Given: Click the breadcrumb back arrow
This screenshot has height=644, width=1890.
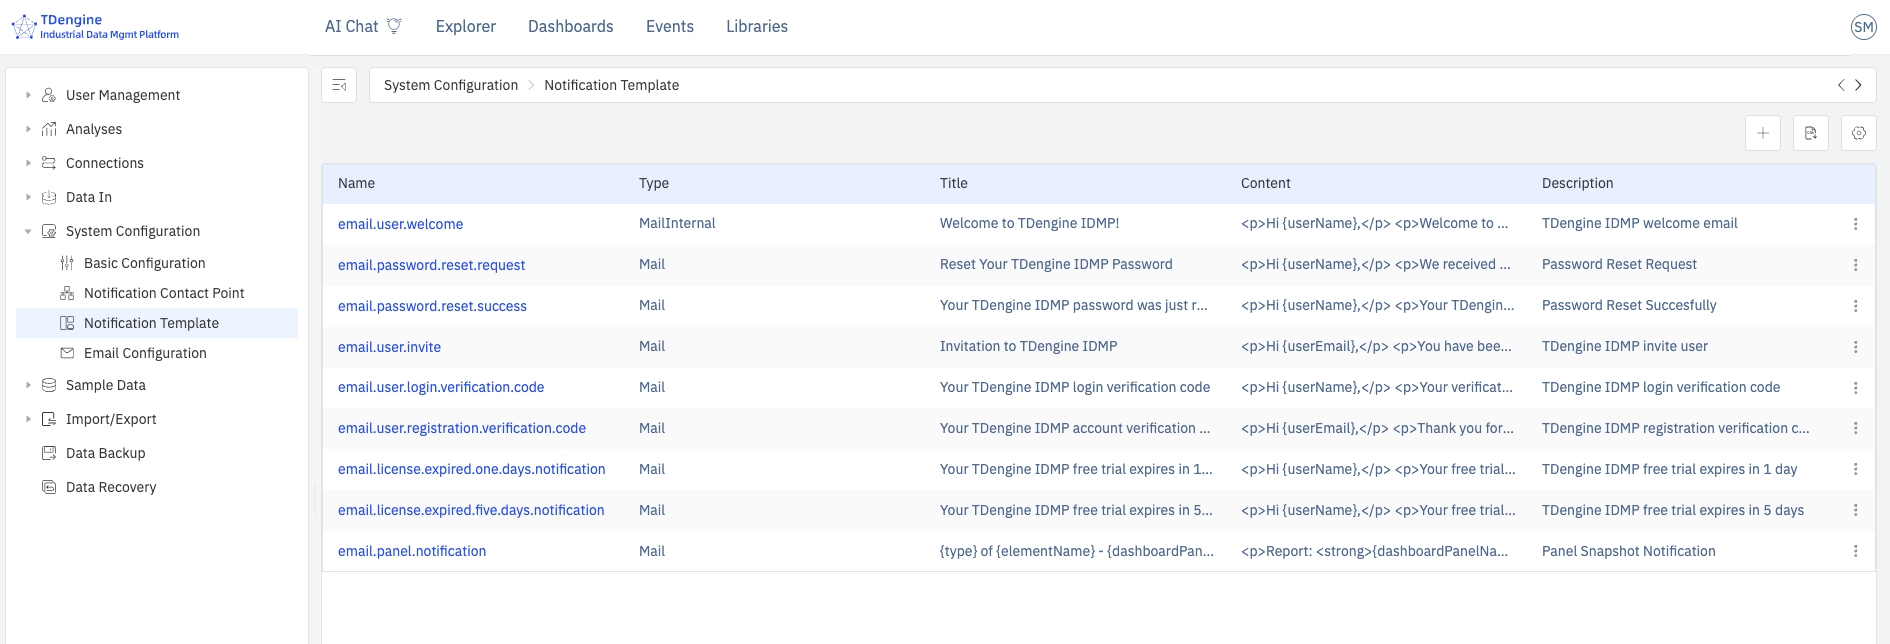Looking at the screenshot, I should click(x=1840, y=85).
